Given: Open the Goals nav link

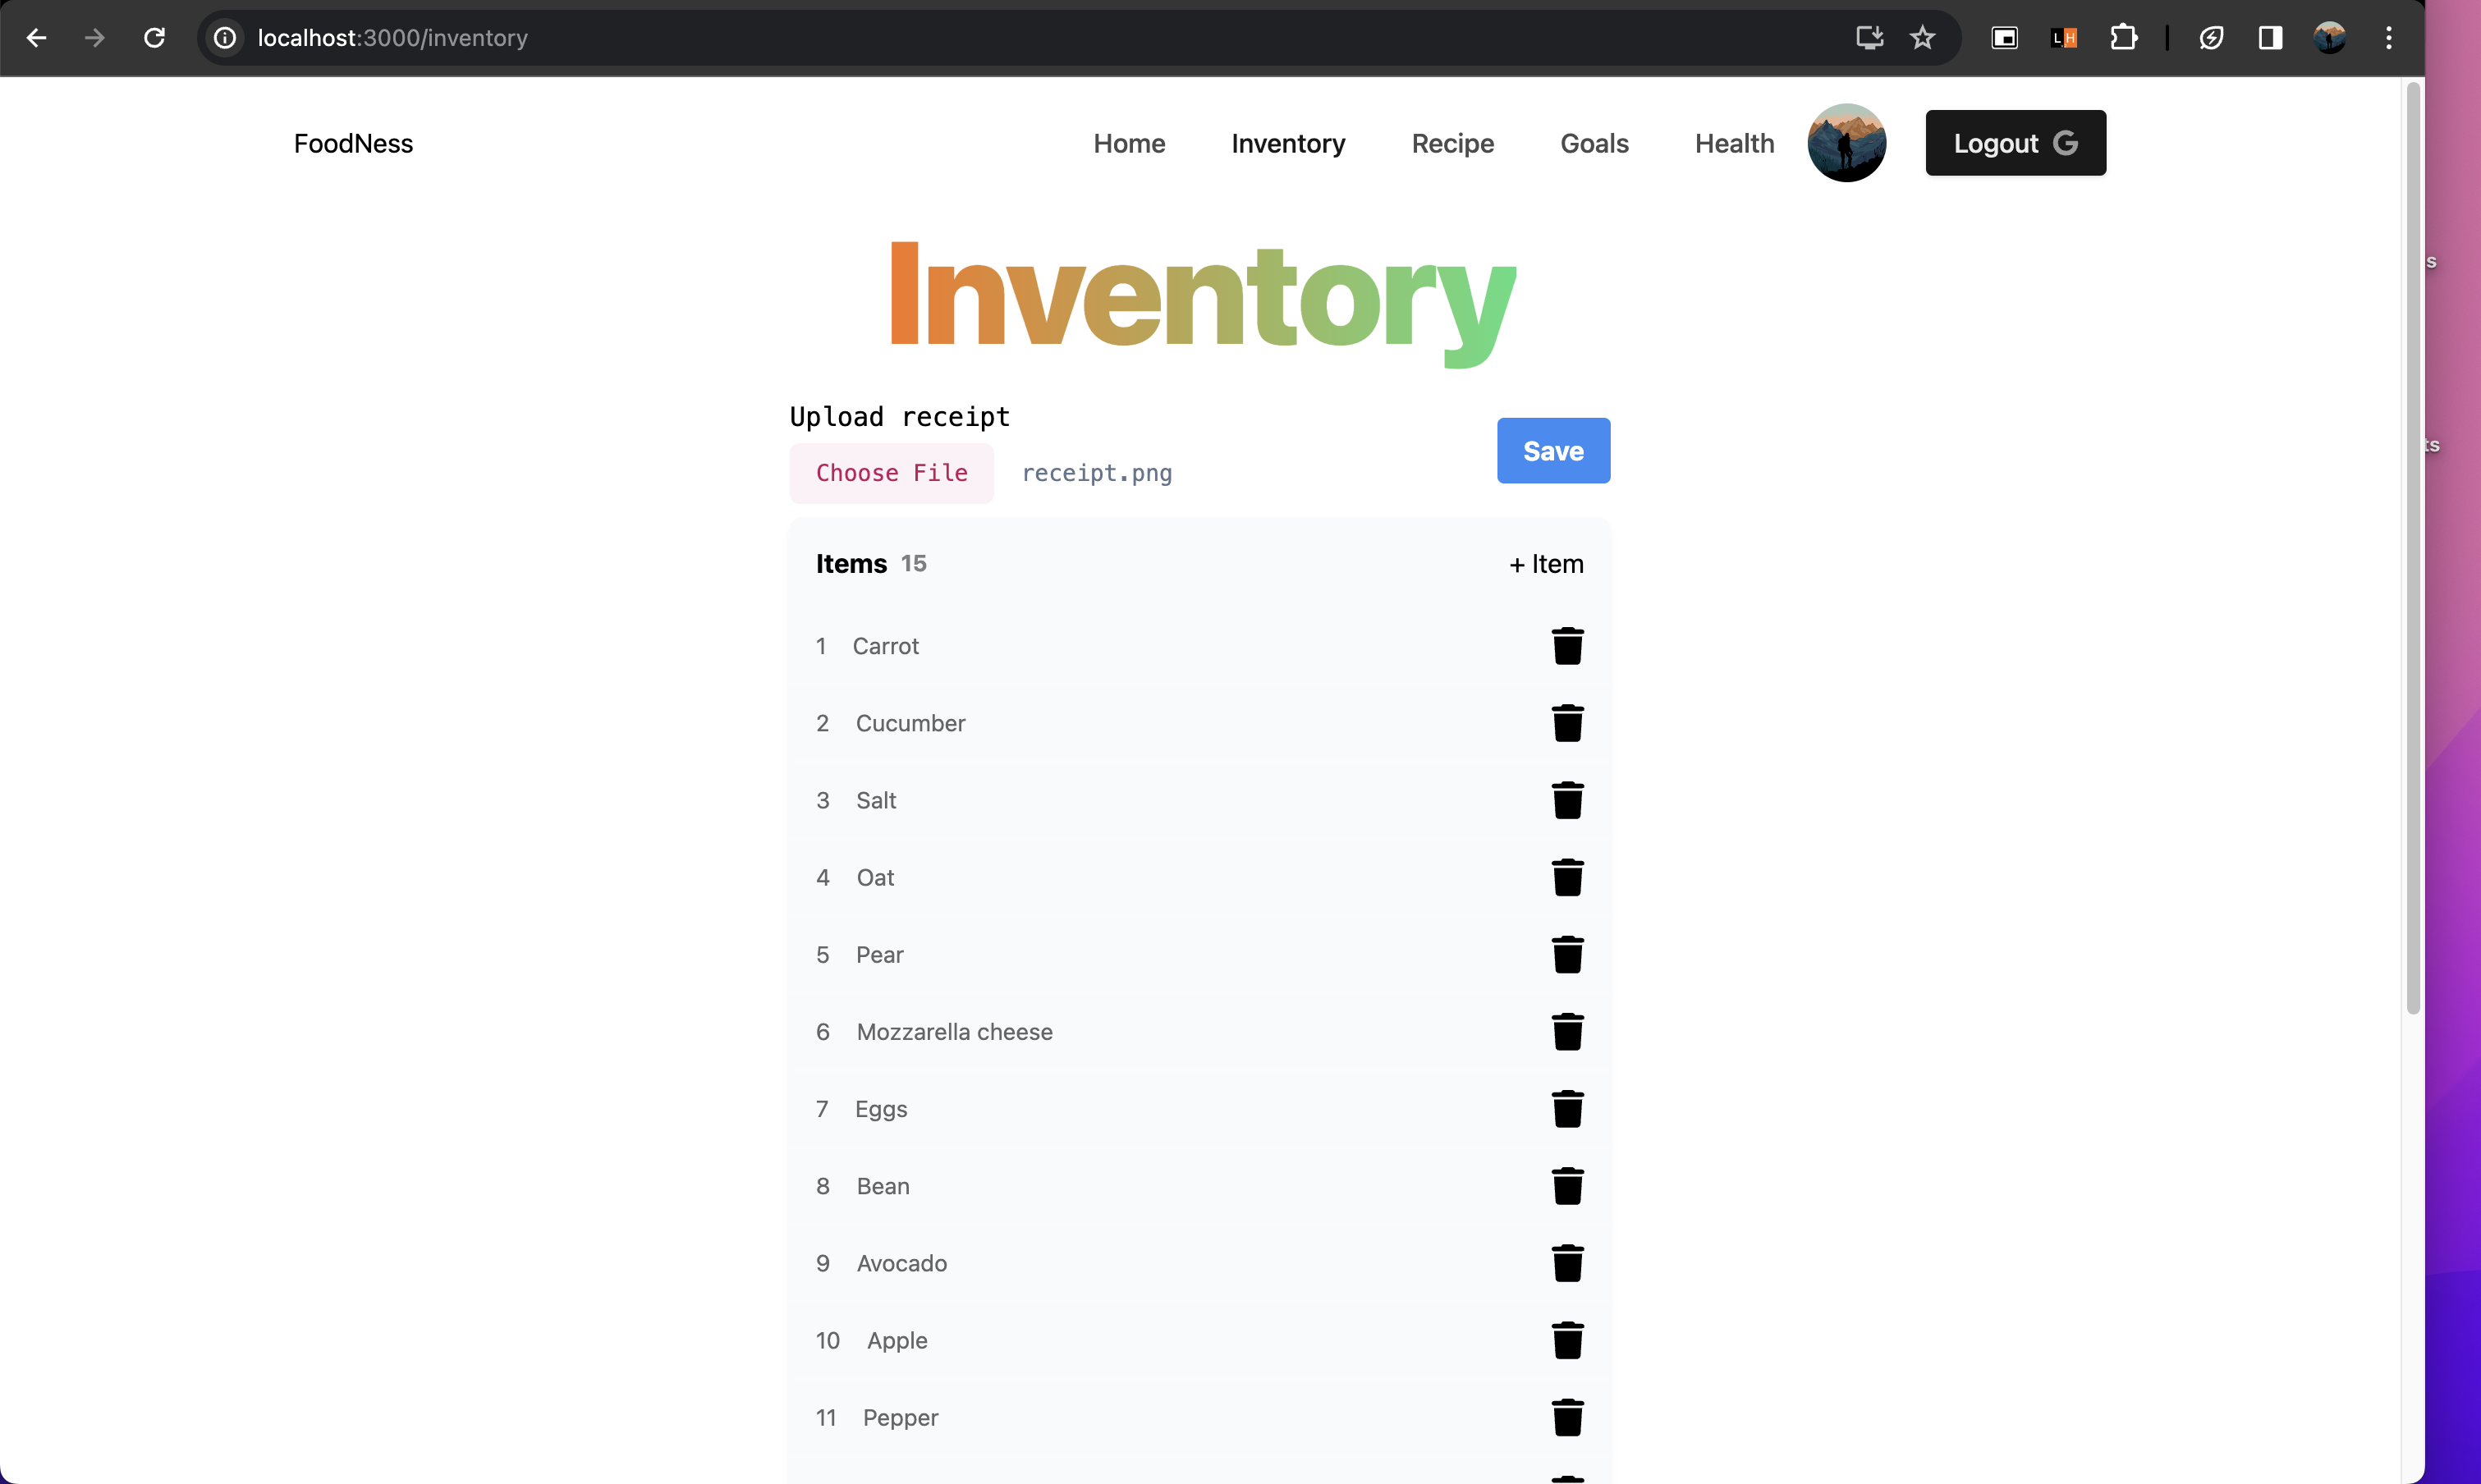Looking at the screenshot, I should point(1593,144).
